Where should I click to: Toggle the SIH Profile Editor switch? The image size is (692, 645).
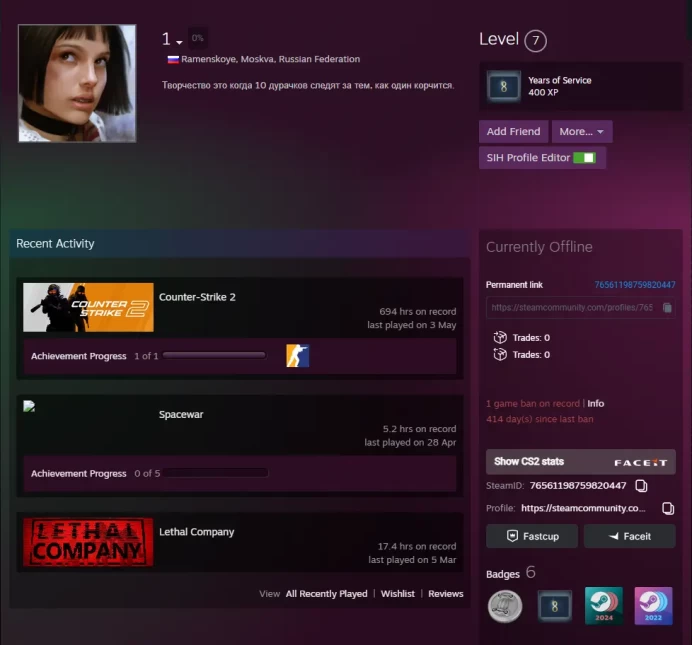point(584,158)
